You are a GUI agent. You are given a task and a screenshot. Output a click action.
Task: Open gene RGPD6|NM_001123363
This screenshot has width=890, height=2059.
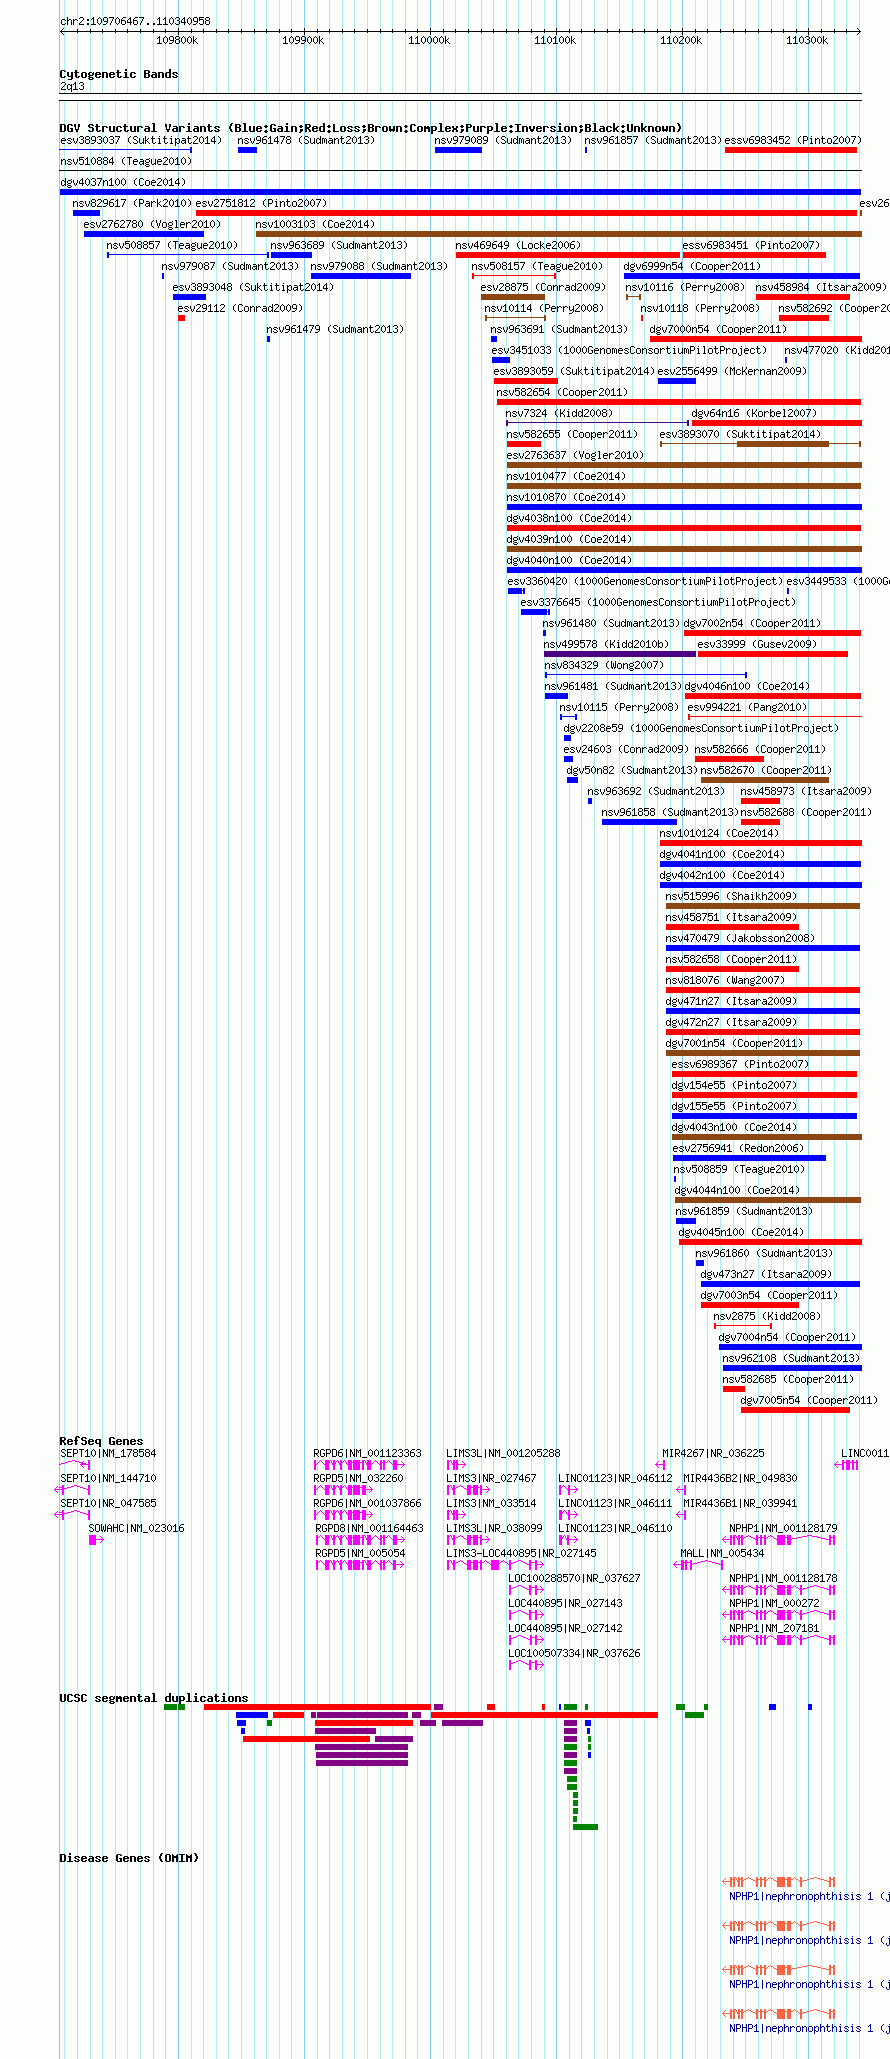[x=367, y=1453]
